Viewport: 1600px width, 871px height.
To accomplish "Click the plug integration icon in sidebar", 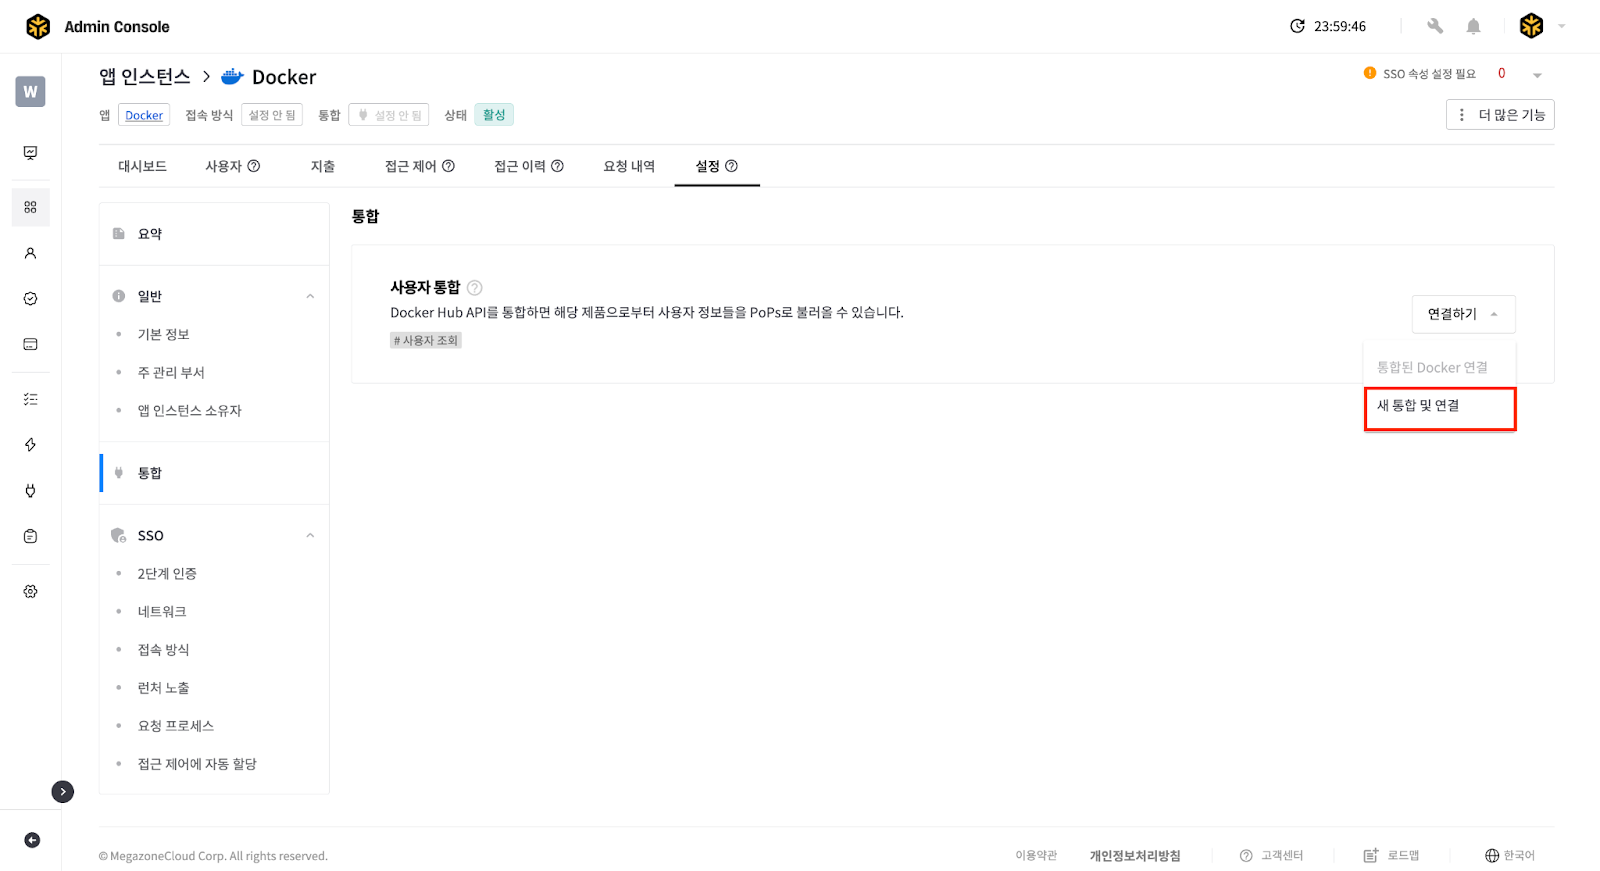I will pos(31,490).
